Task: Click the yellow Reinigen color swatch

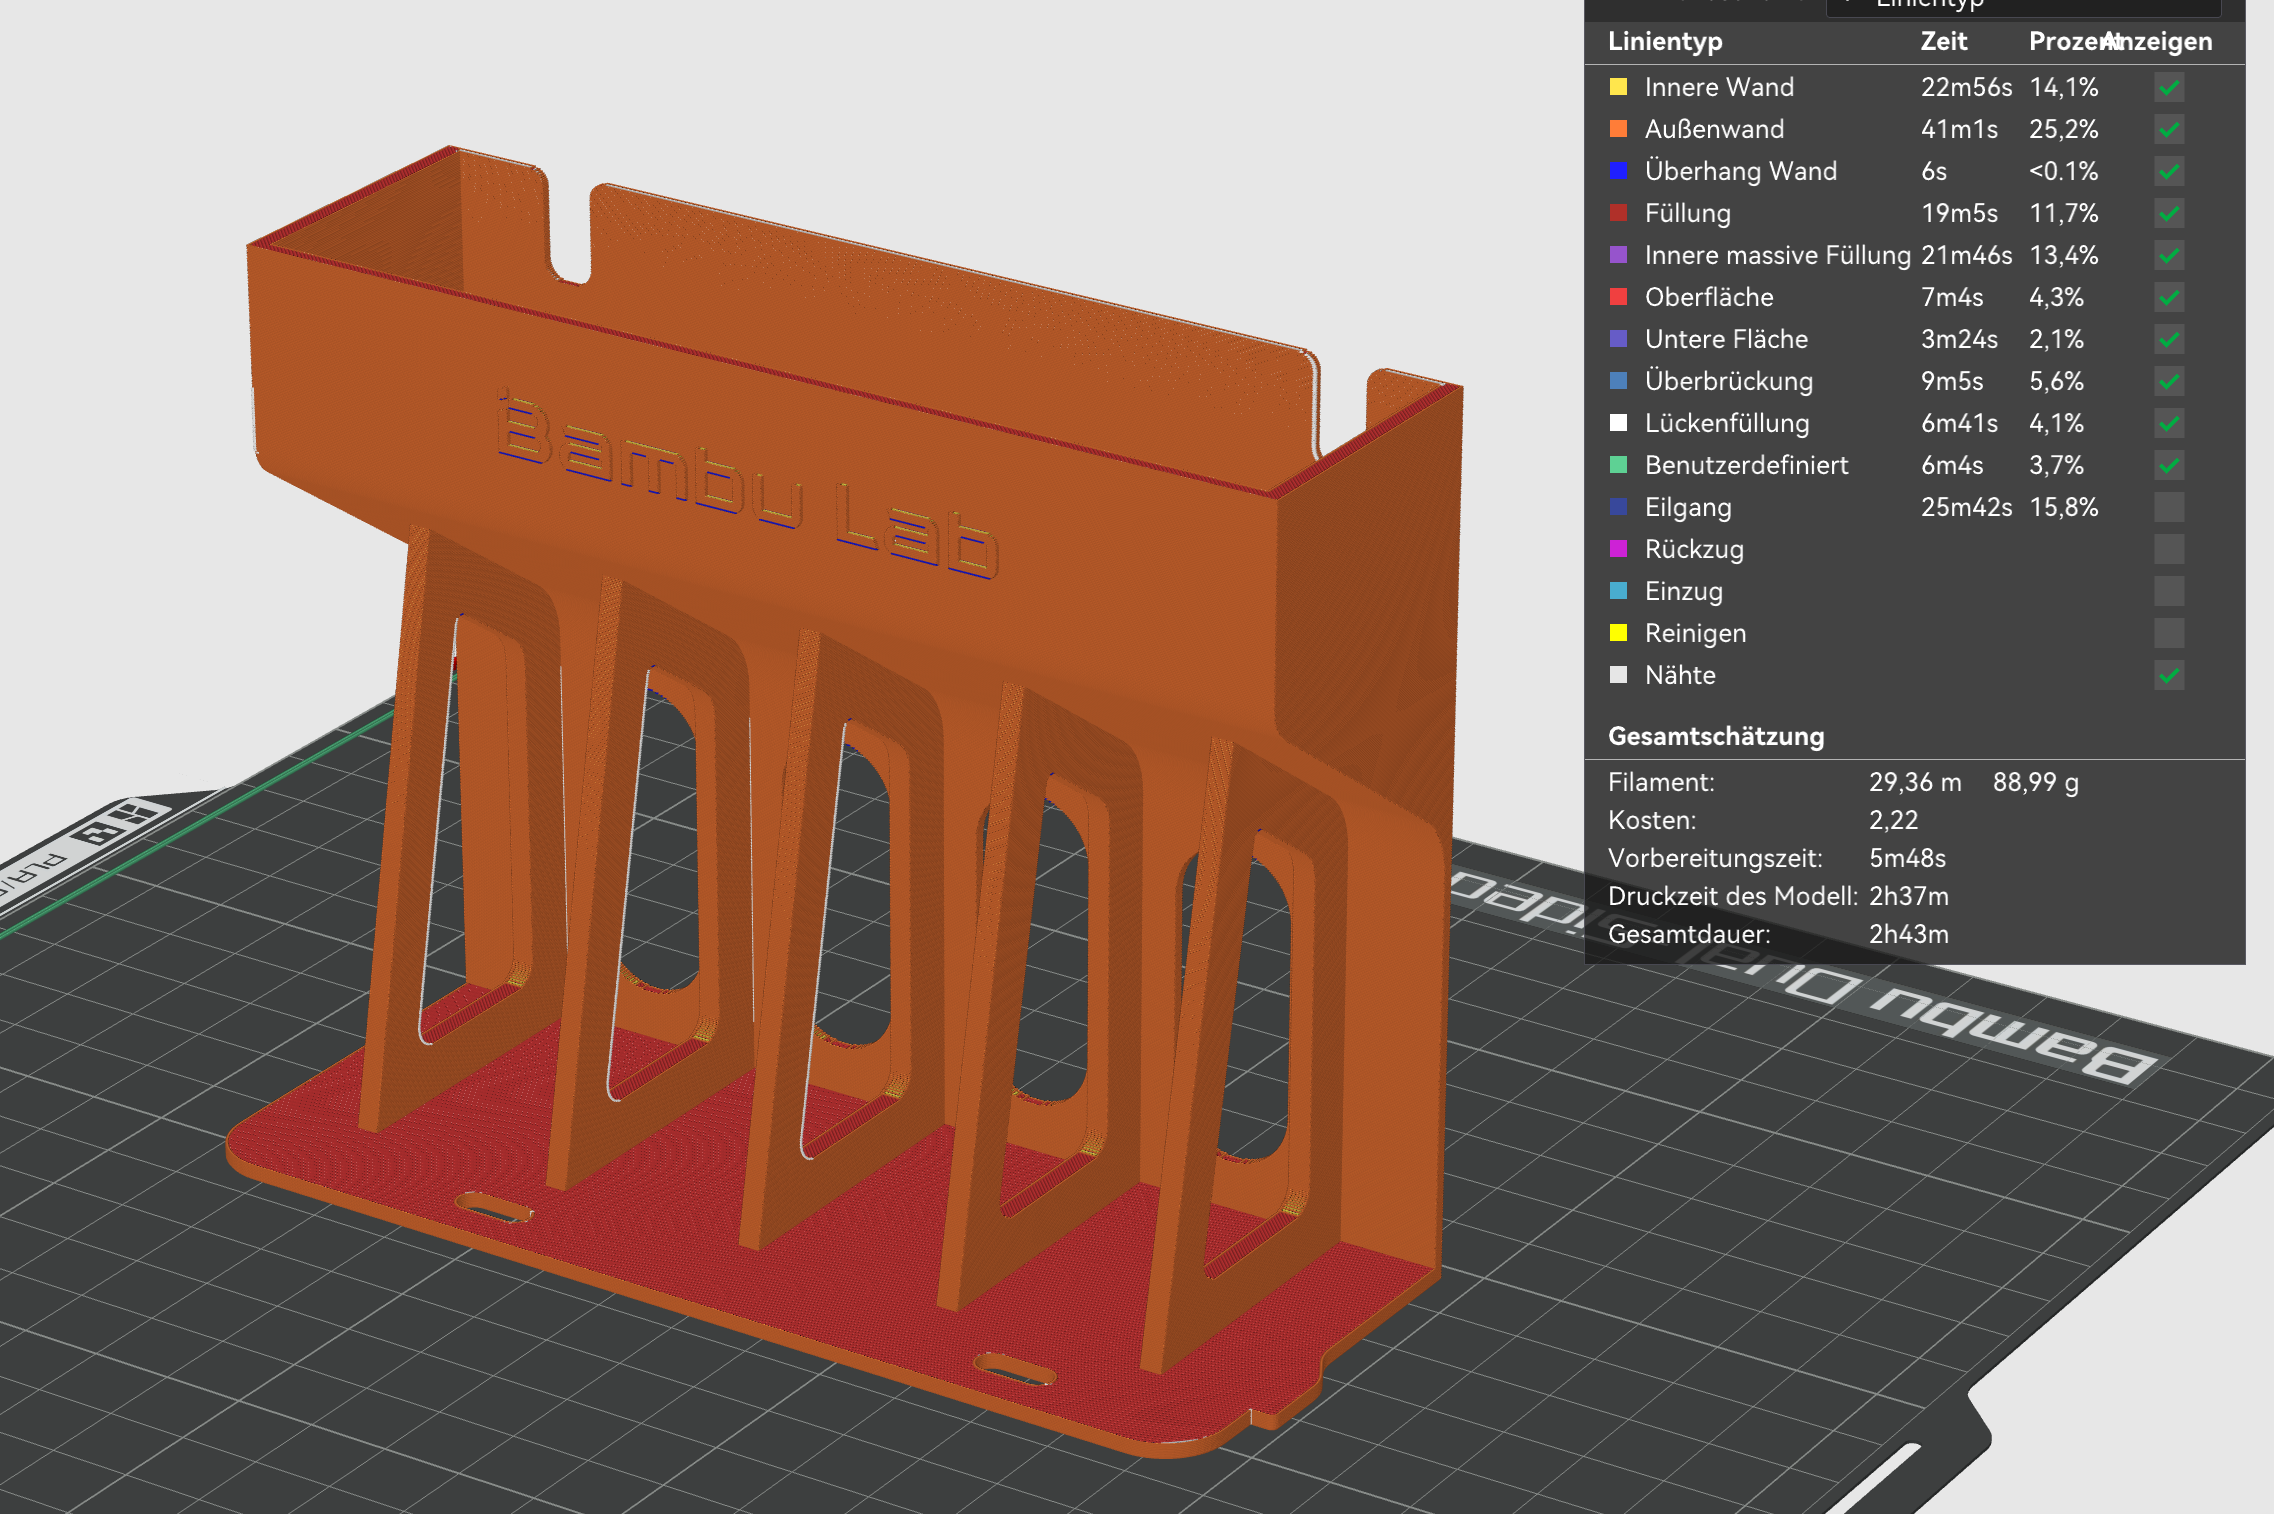Action: (x=1618, y=633)
